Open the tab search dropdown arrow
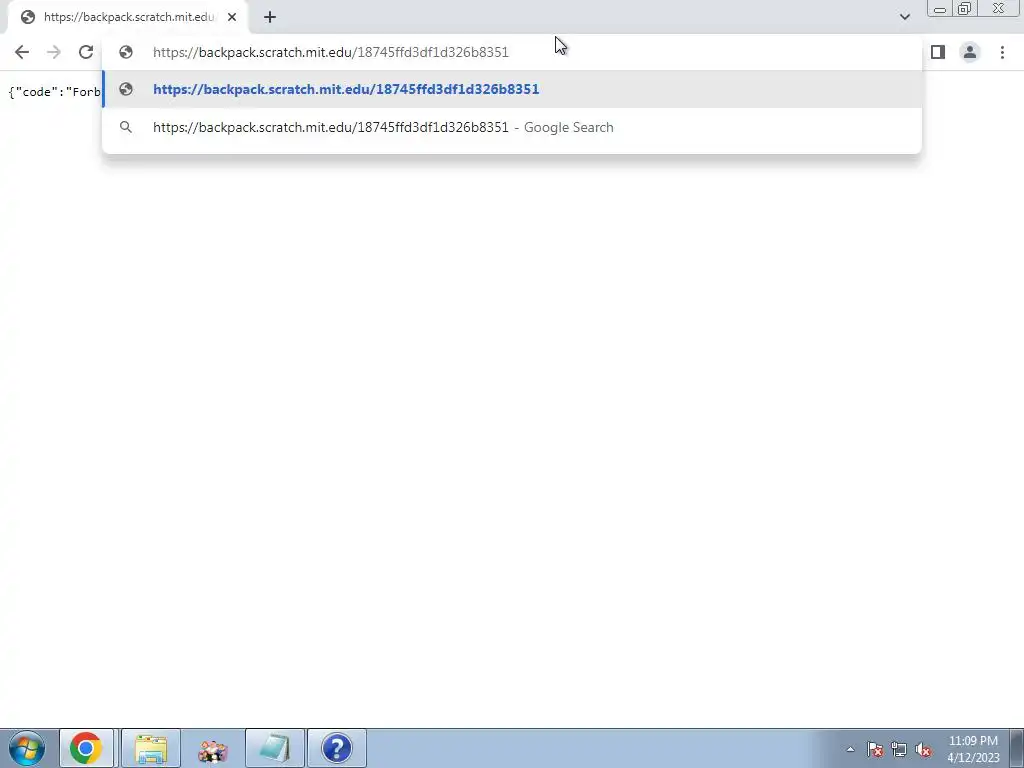 point(904,17)
